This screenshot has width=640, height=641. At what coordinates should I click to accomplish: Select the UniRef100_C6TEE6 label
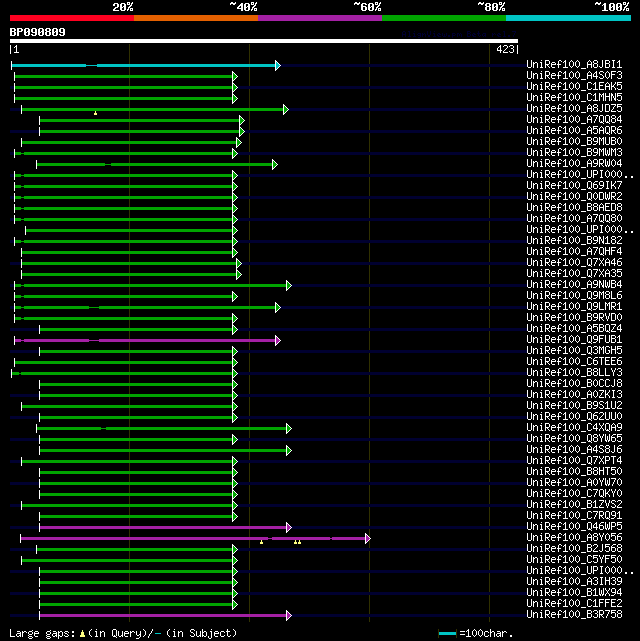574,362
